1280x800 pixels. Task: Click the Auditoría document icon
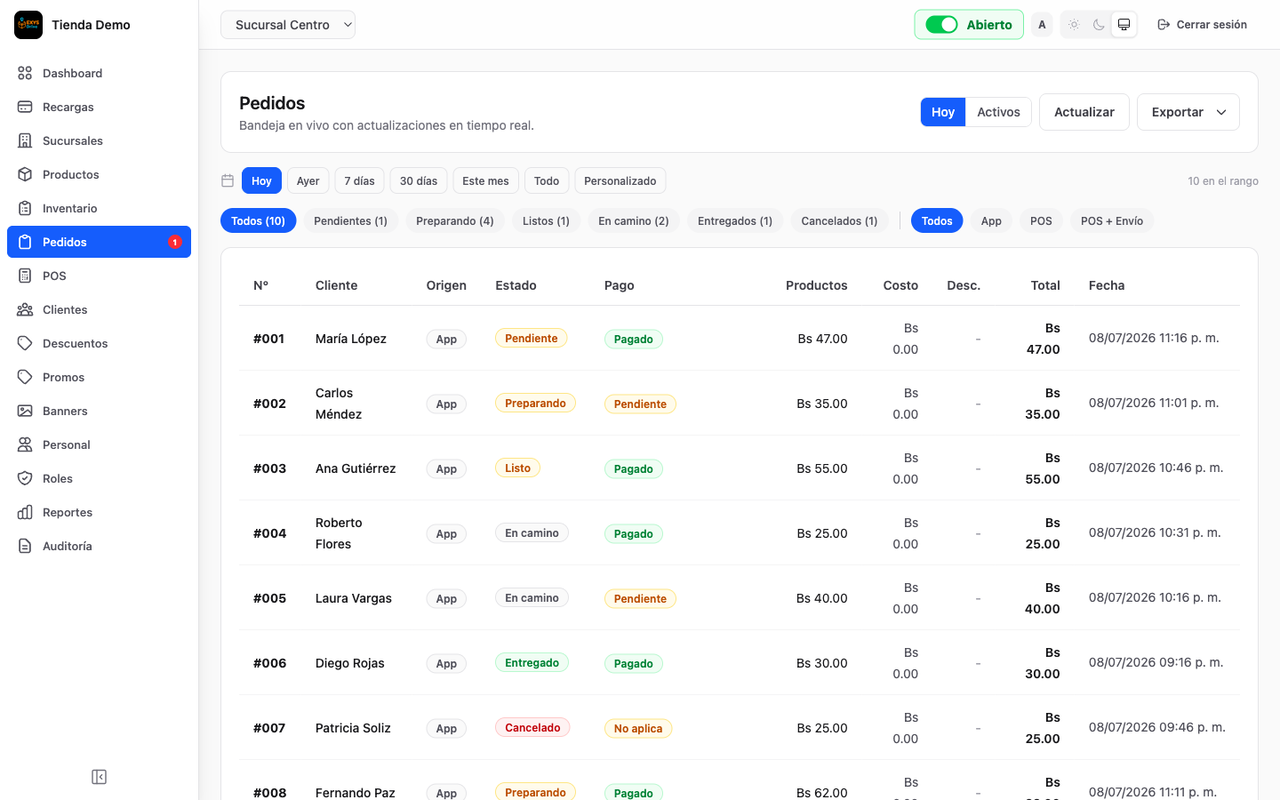click(x=25, y=546)
